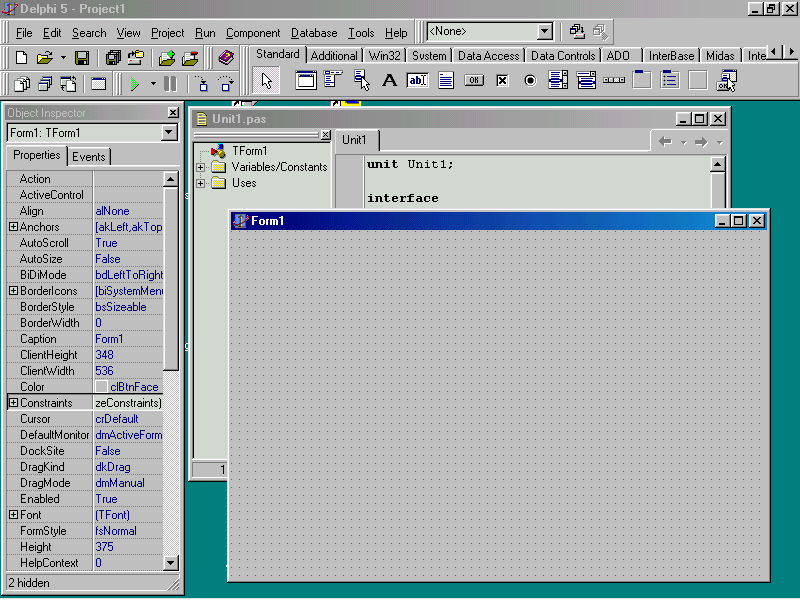Click Remove file from project icon
Viewport: 800px width, 600px height.
190,58
